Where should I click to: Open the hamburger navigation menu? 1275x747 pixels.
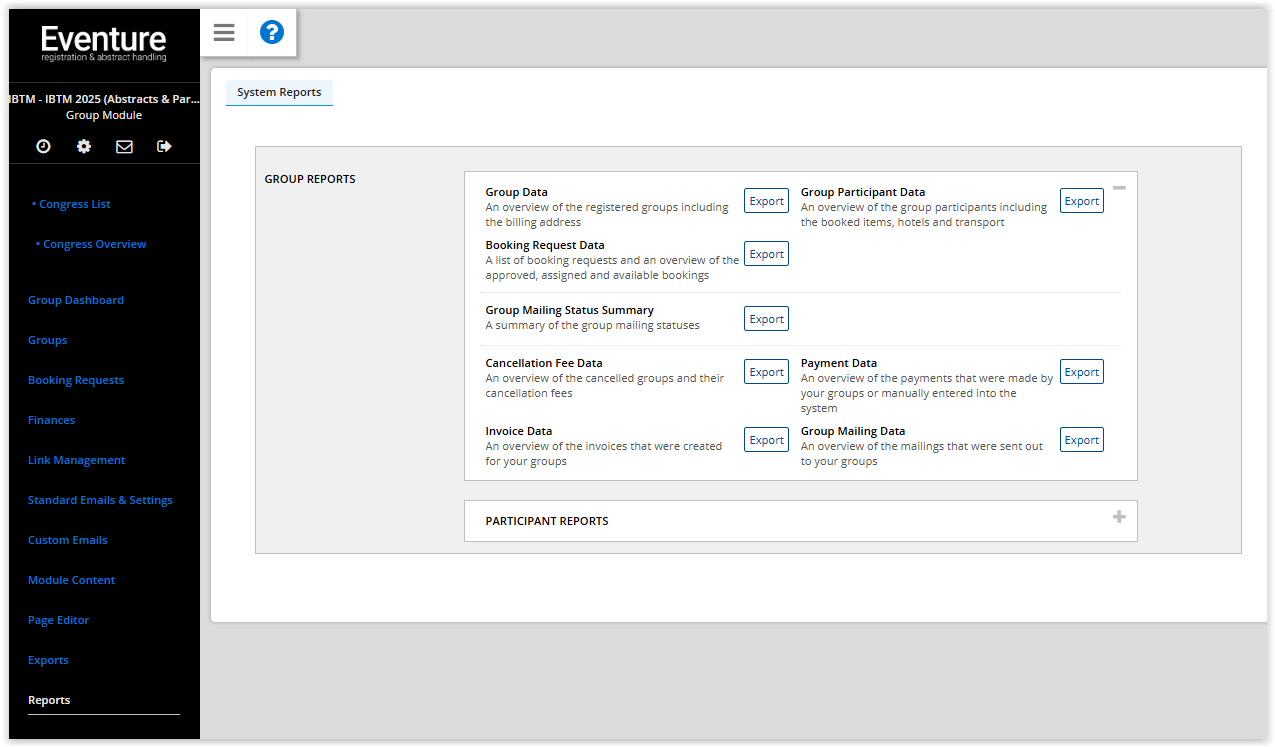click(x=223, y=32)
